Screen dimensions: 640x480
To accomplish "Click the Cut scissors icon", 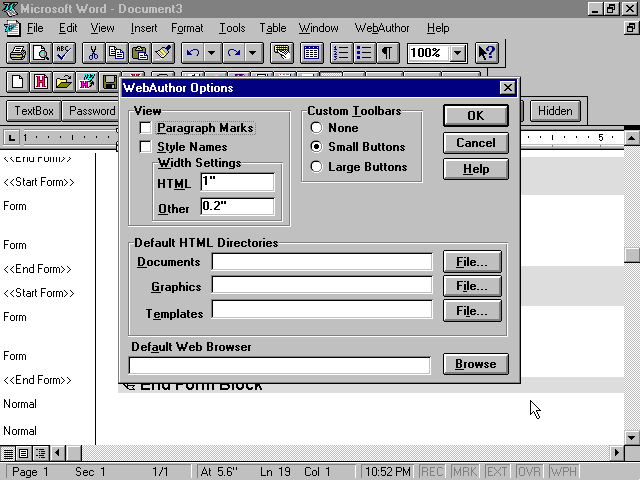I will [x=93, y=53].
